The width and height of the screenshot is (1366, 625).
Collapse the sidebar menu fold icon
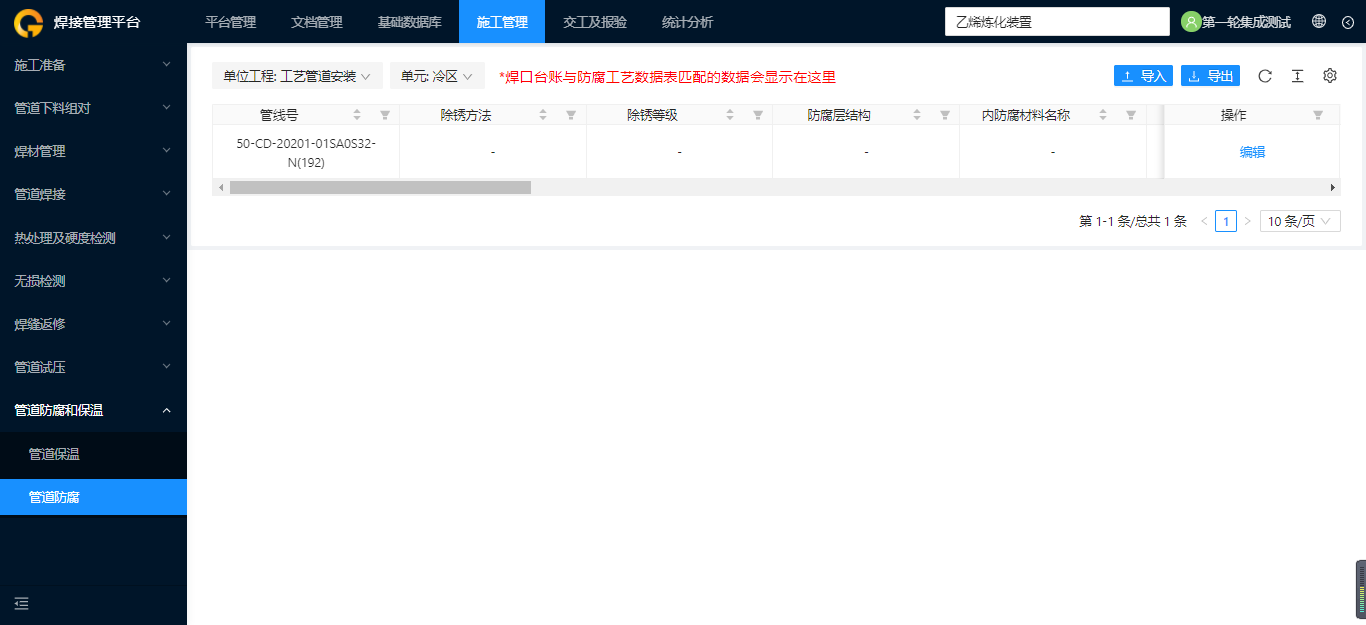(22, 603)
